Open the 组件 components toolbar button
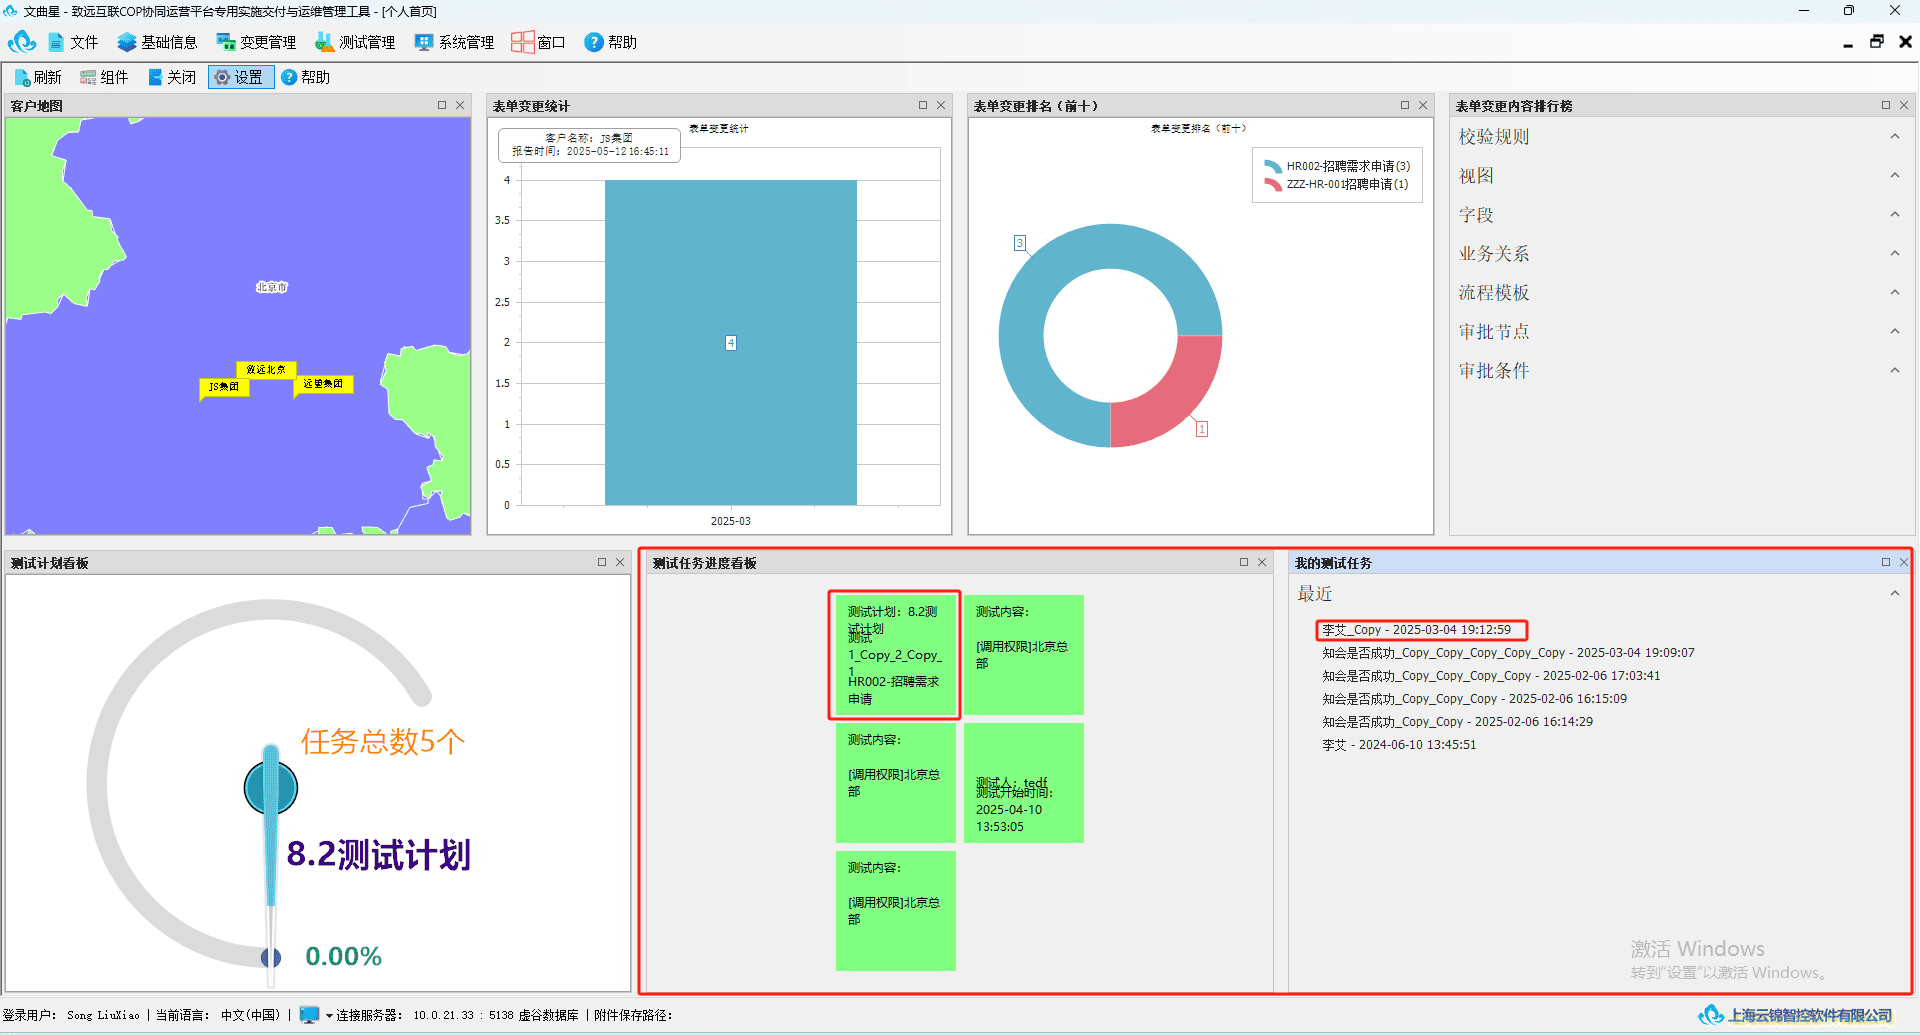 coord(104,78)
